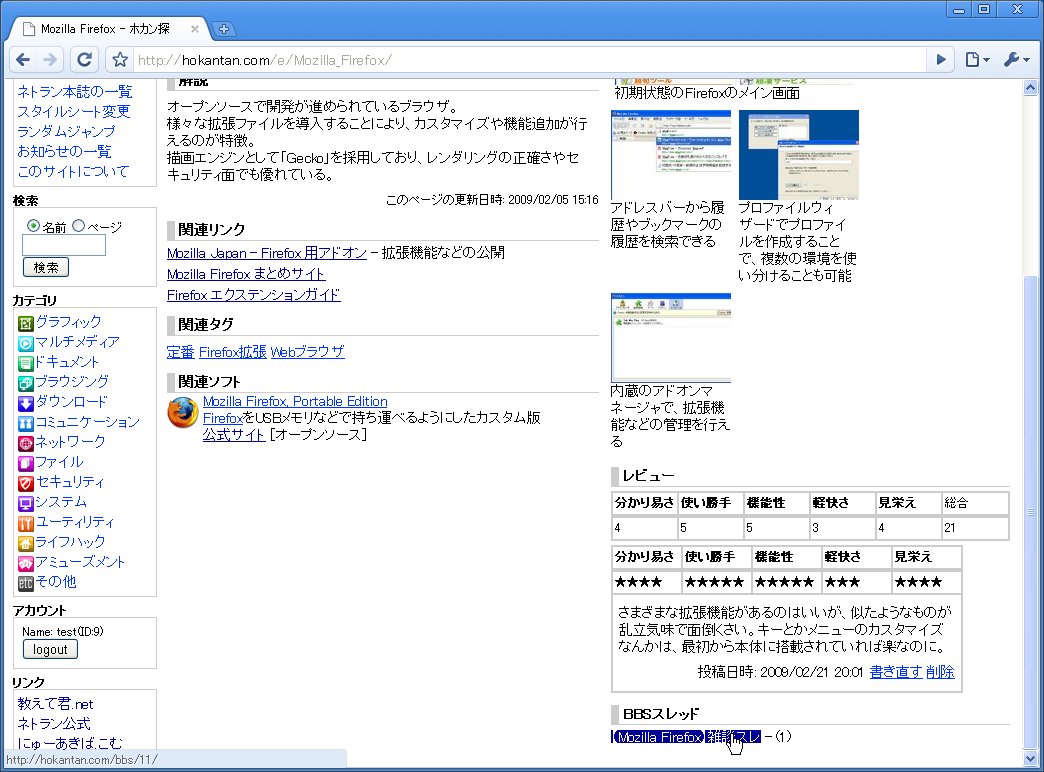Click the 検索 search button
This screenshot has width=1044, height=772.
(46, 267)
